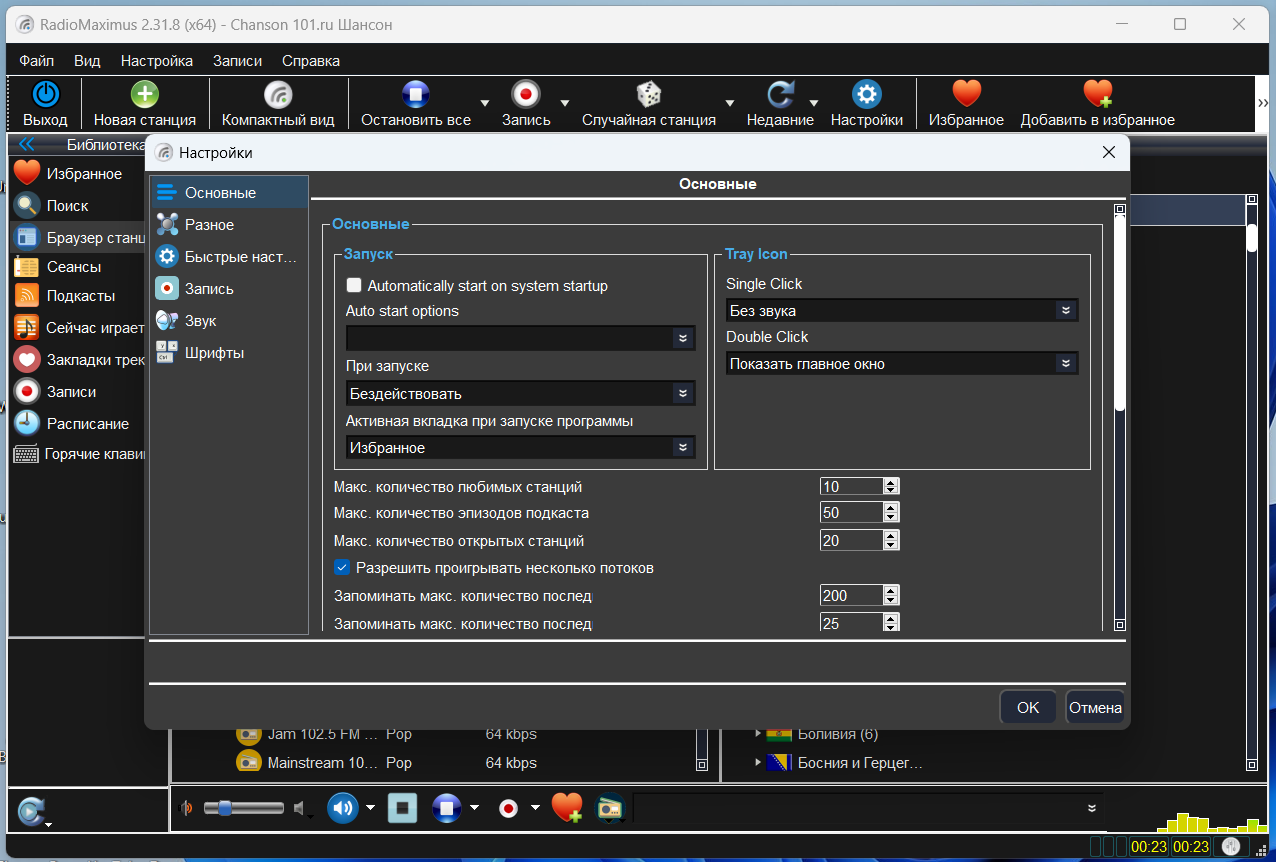
Task: Click the Выход power icon
Action: pyautogui.click(x=46, y=95)
